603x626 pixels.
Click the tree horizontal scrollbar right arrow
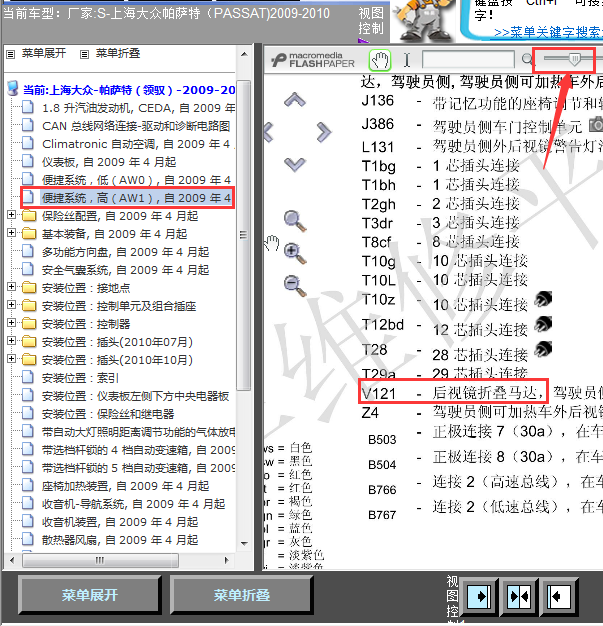(226, 560)
